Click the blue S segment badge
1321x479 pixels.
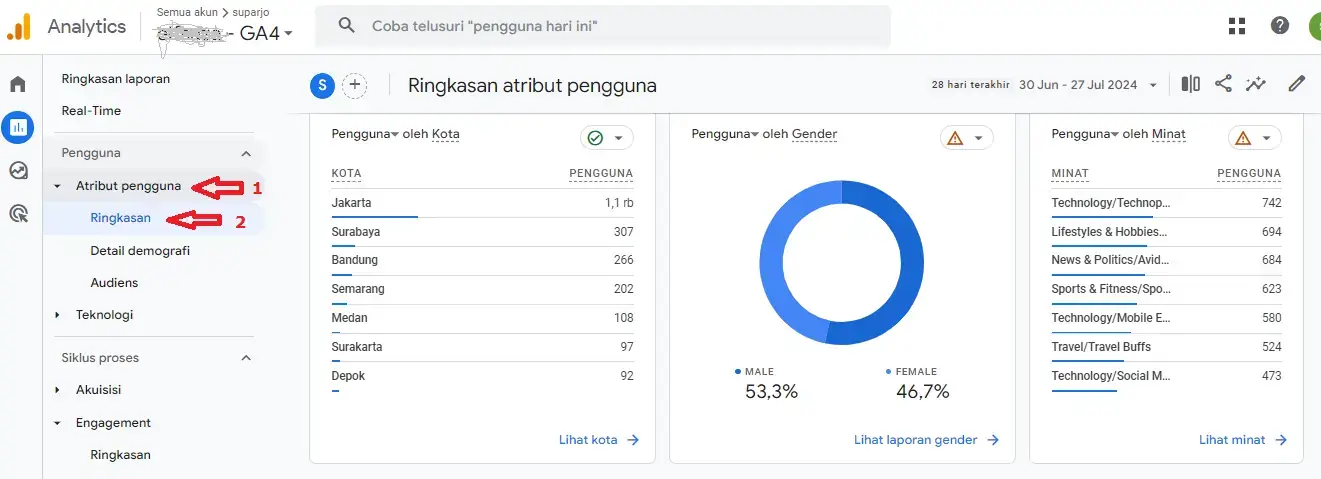tap(322, 85)
